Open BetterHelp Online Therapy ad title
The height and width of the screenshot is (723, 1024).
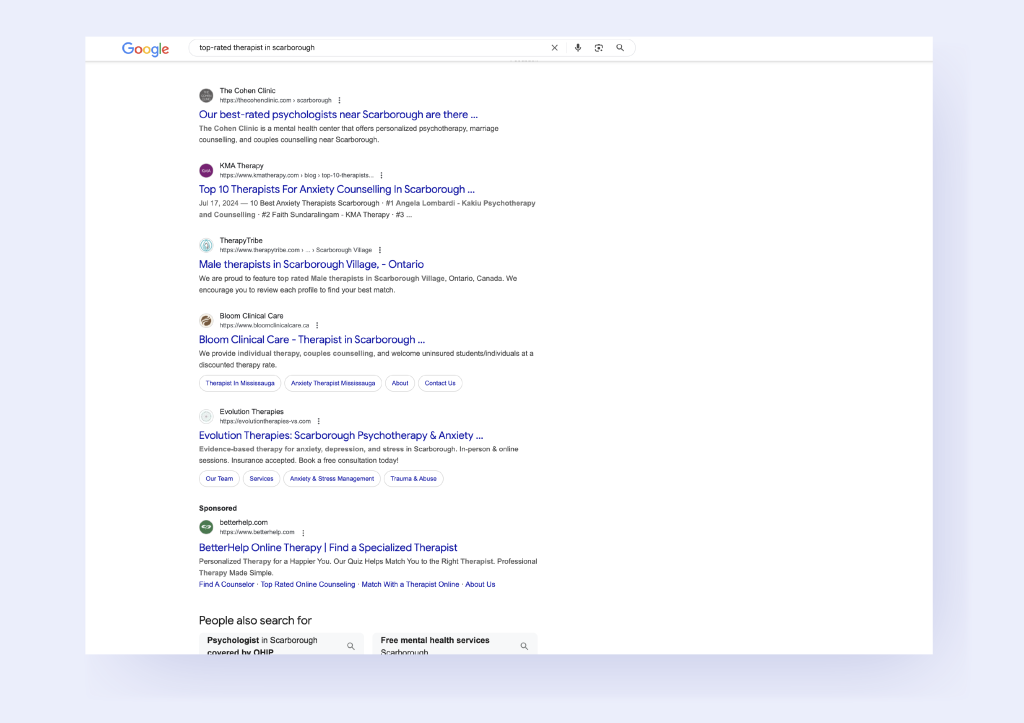328,547
